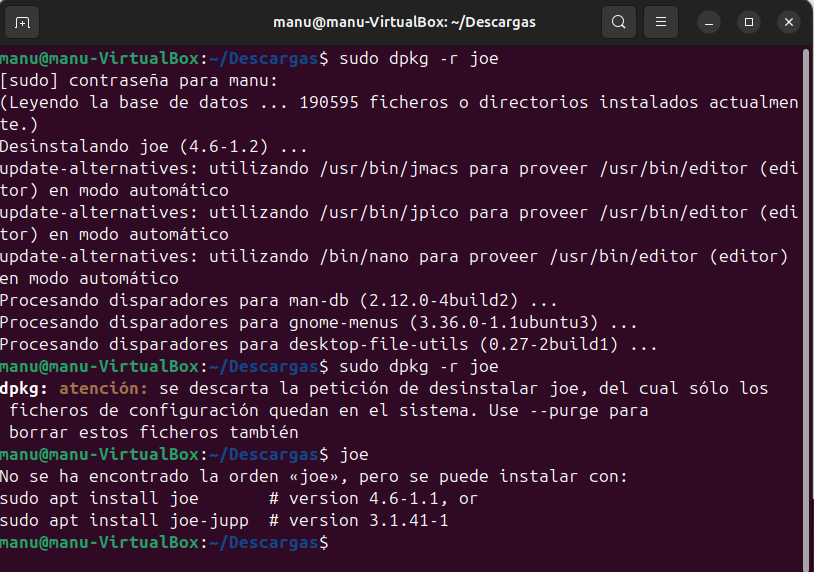This screenshot has width=814, height=572.
Task: Click the terminal's vertical scrollbar
Action: click(x=808, y=300)
